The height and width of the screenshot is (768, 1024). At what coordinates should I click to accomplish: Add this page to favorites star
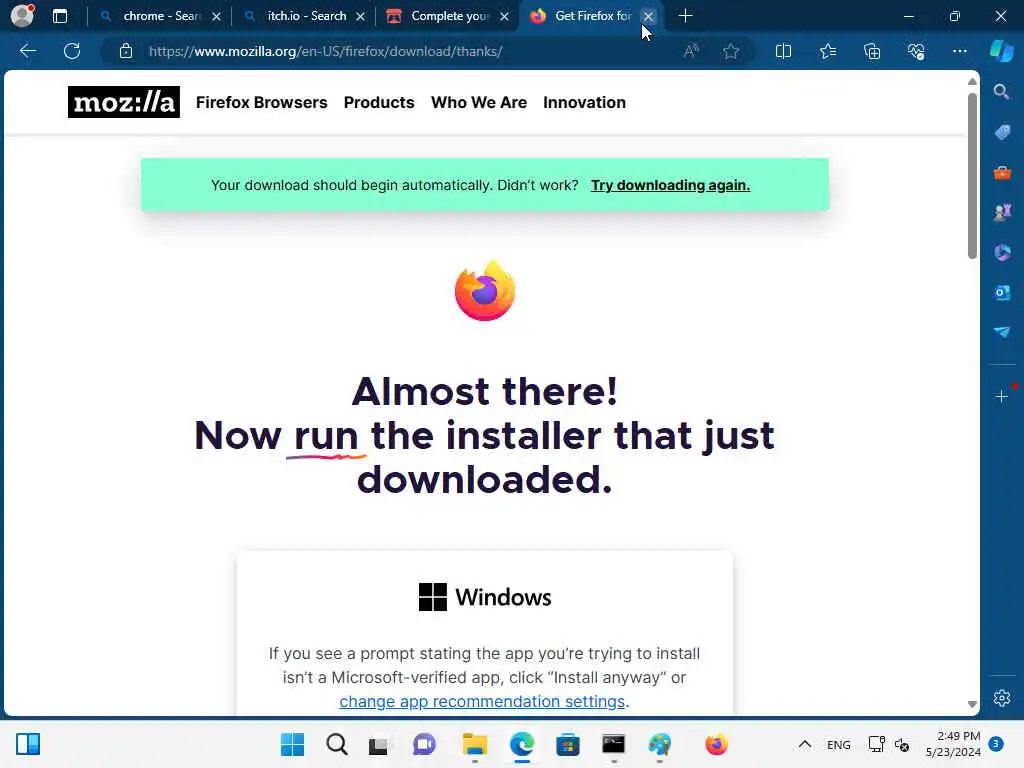731,51
